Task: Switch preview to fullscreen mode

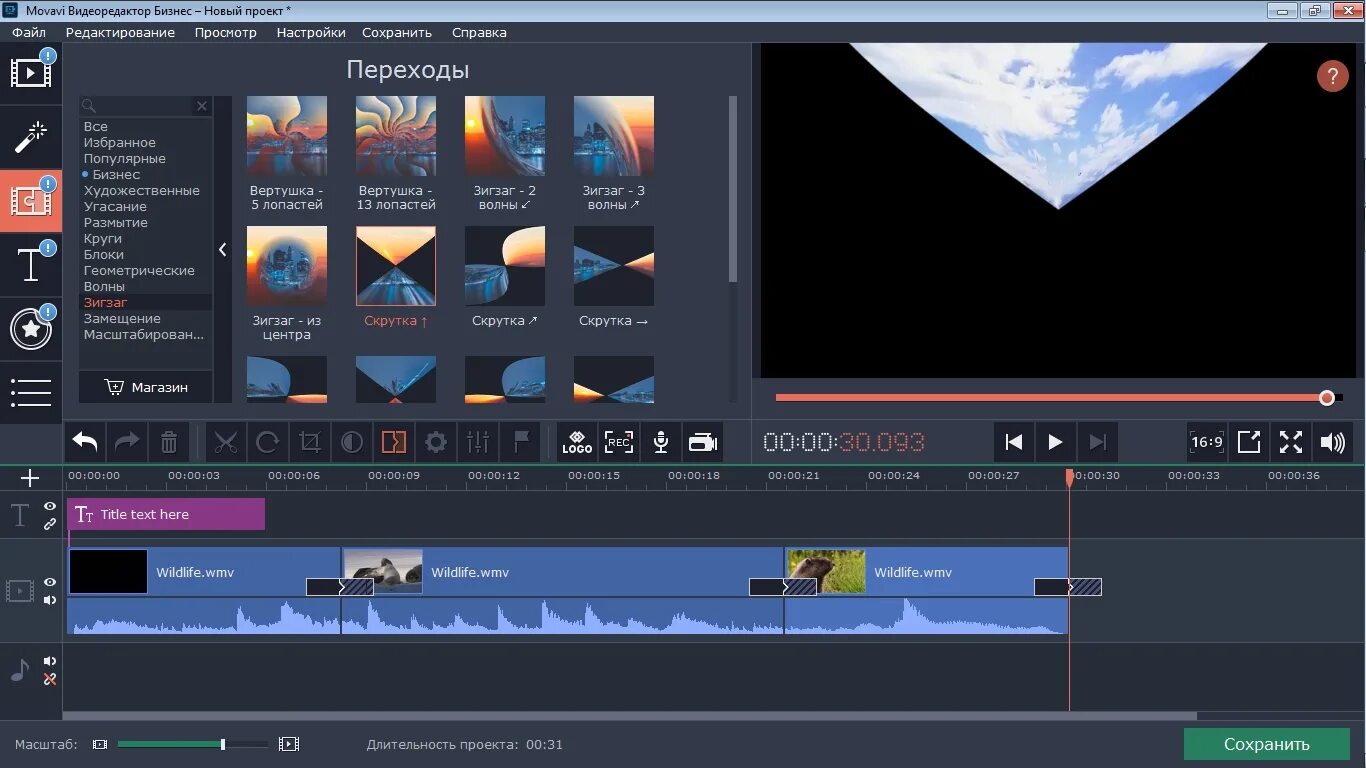Action: pyautogui.click(x=1291, y=442)
